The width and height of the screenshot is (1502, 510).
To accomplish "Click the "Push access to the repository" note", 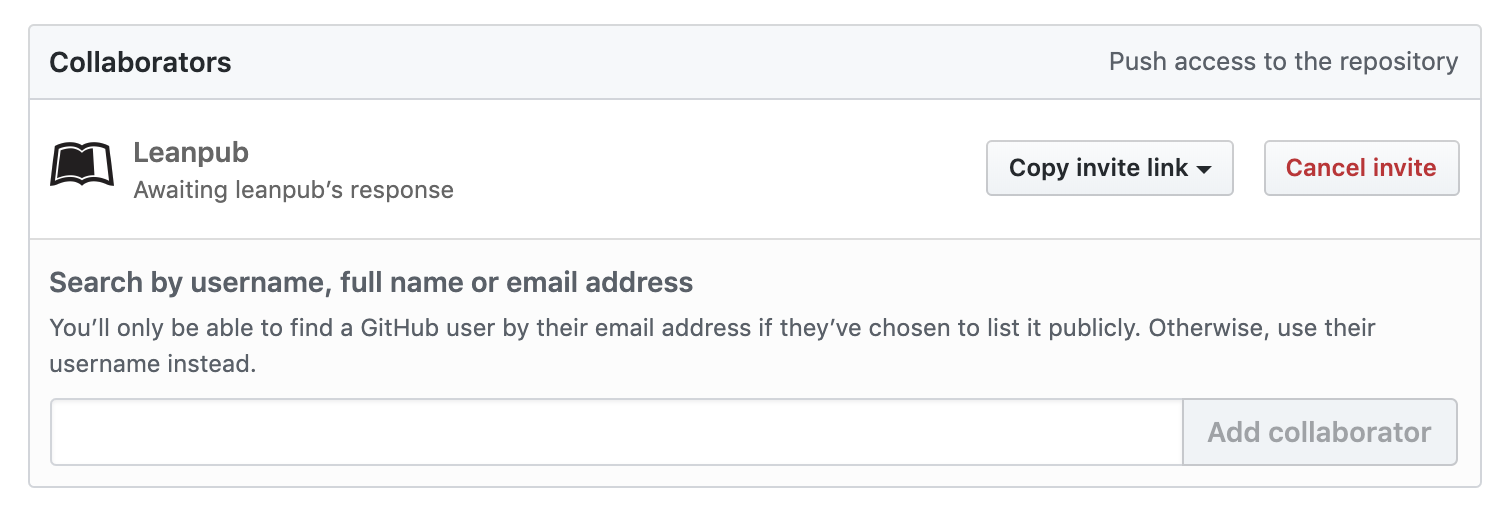I will point(1283,62).
